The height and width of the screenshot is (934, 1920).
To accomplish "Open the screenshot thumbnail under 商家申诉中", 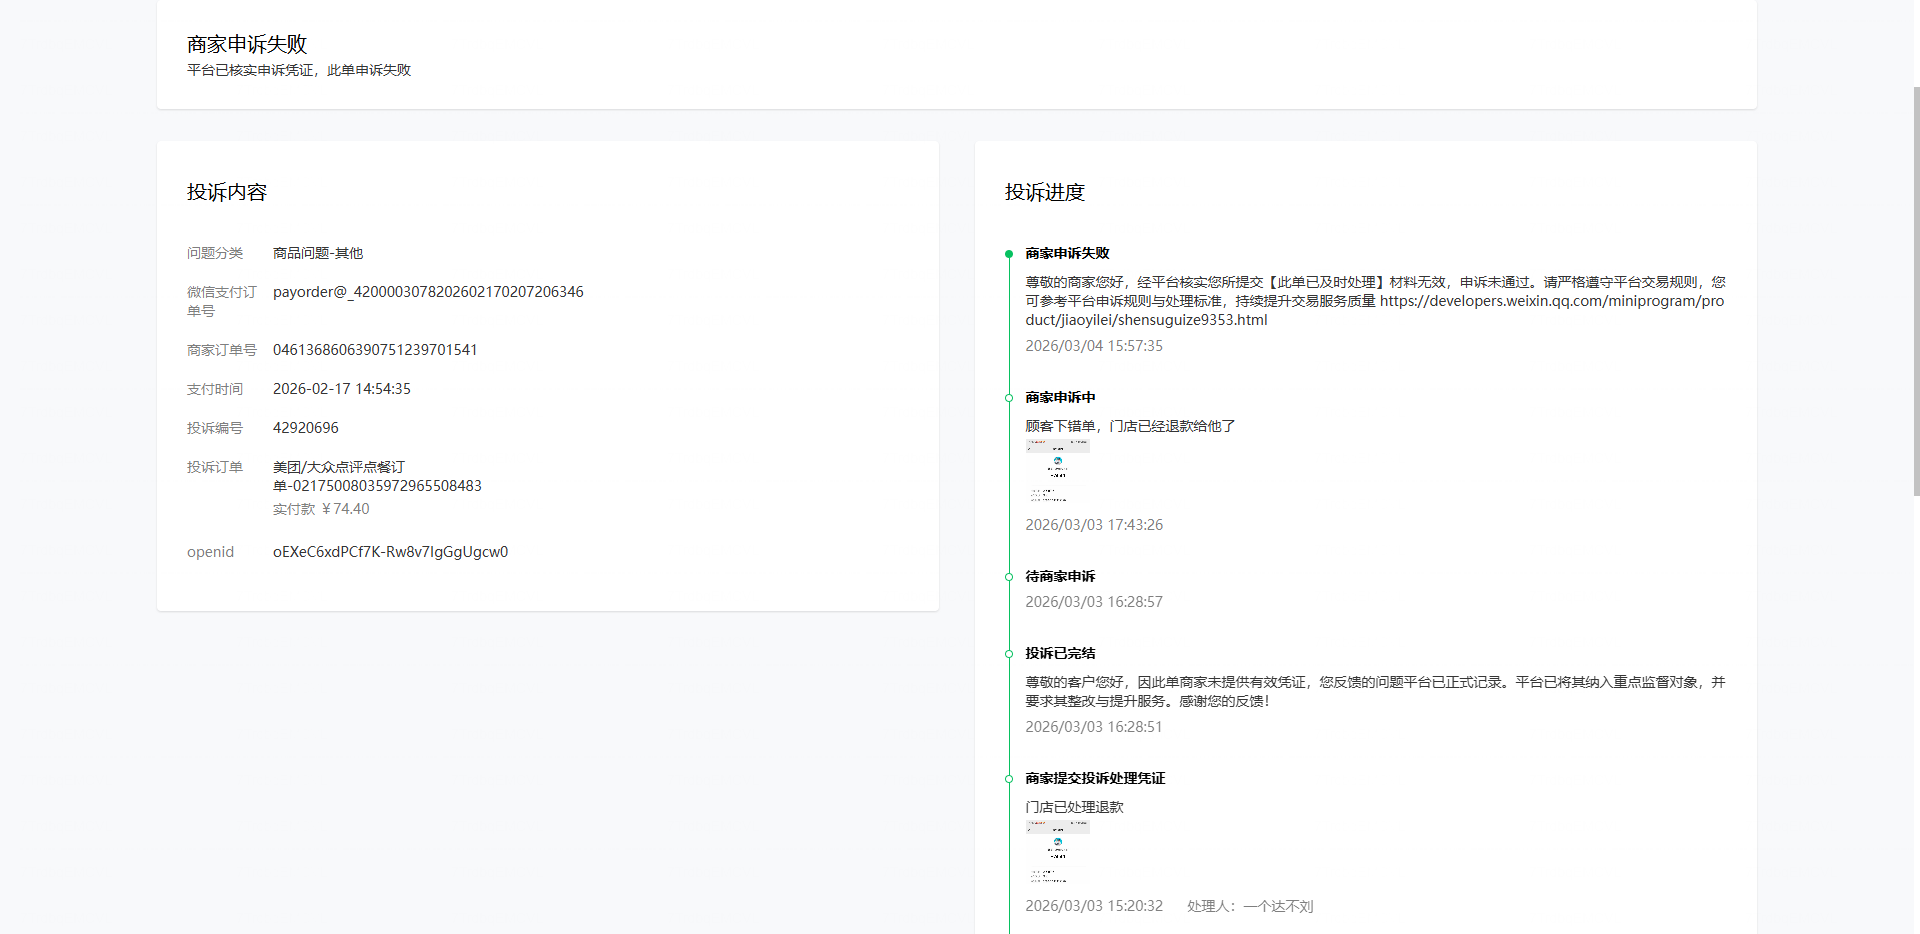I will click(x=1057, y=472).
